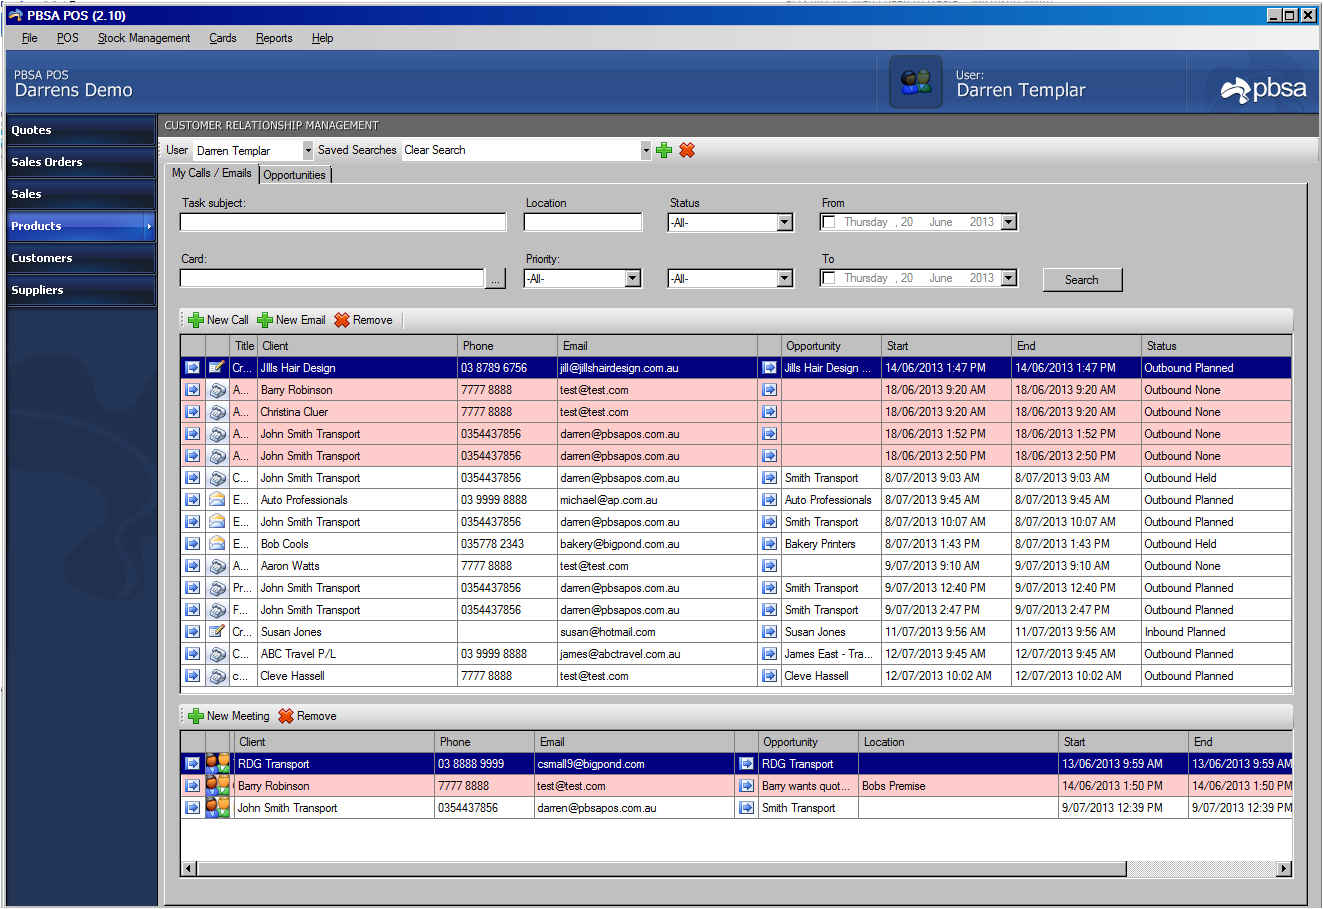Open the unlabeled -All- dropdown beside Priority

(785, 279)
